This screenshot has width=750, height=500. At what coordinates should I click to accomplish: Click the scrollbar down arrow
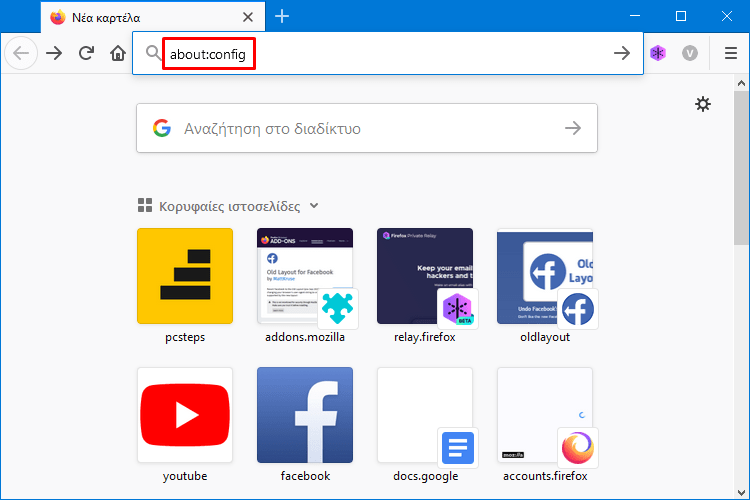coord(741,492)
